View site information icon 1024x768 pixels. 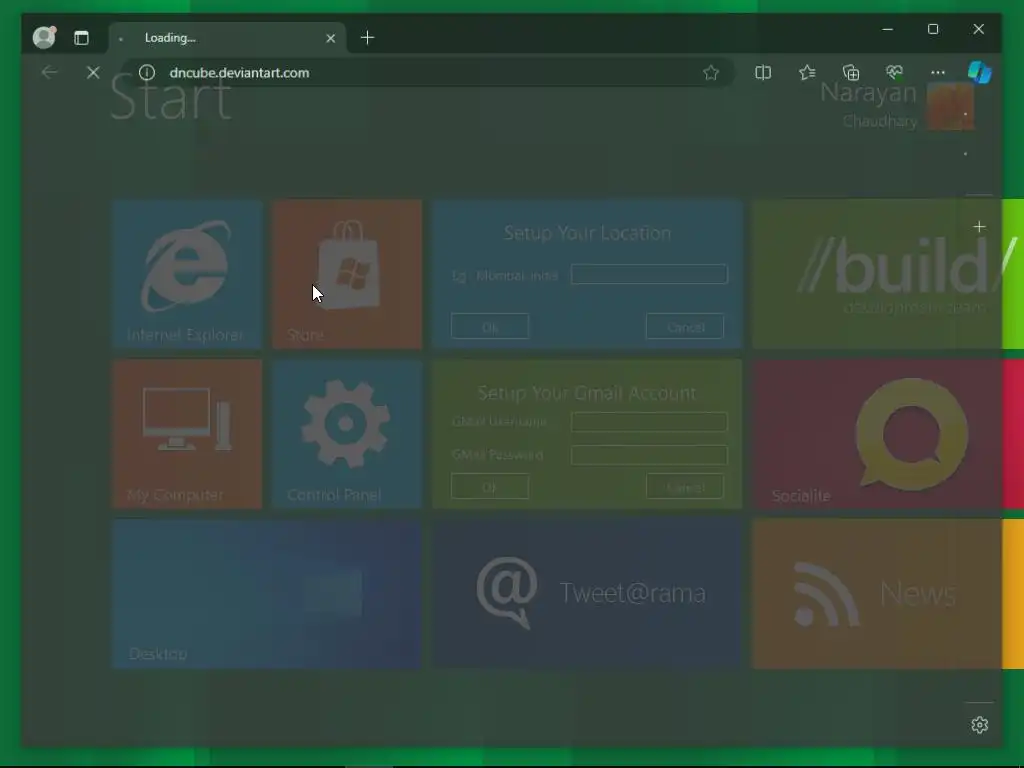pos(147,72)
